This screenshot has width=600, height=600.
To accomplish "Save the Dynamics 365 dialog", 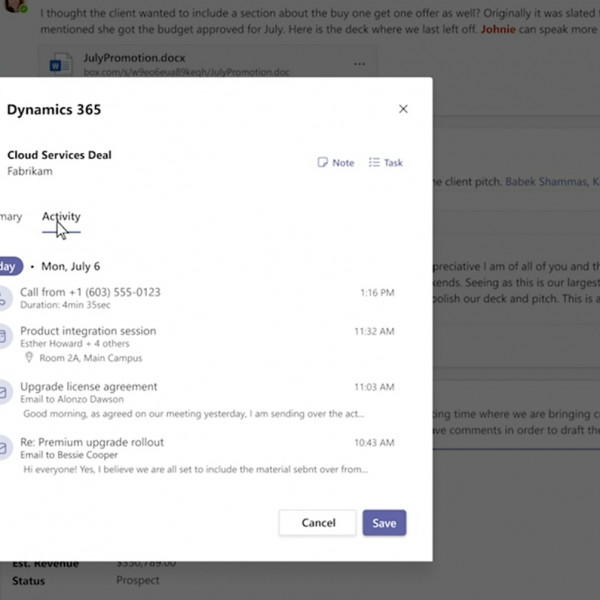I will [x=384, y=523].
